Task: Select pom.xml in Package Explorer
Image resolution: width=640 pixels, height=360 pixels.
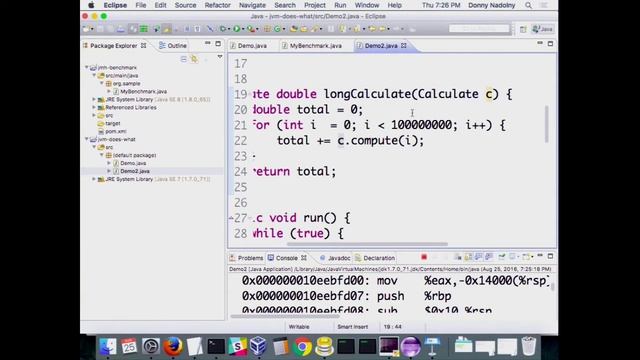Action: [x=116, y=131]
